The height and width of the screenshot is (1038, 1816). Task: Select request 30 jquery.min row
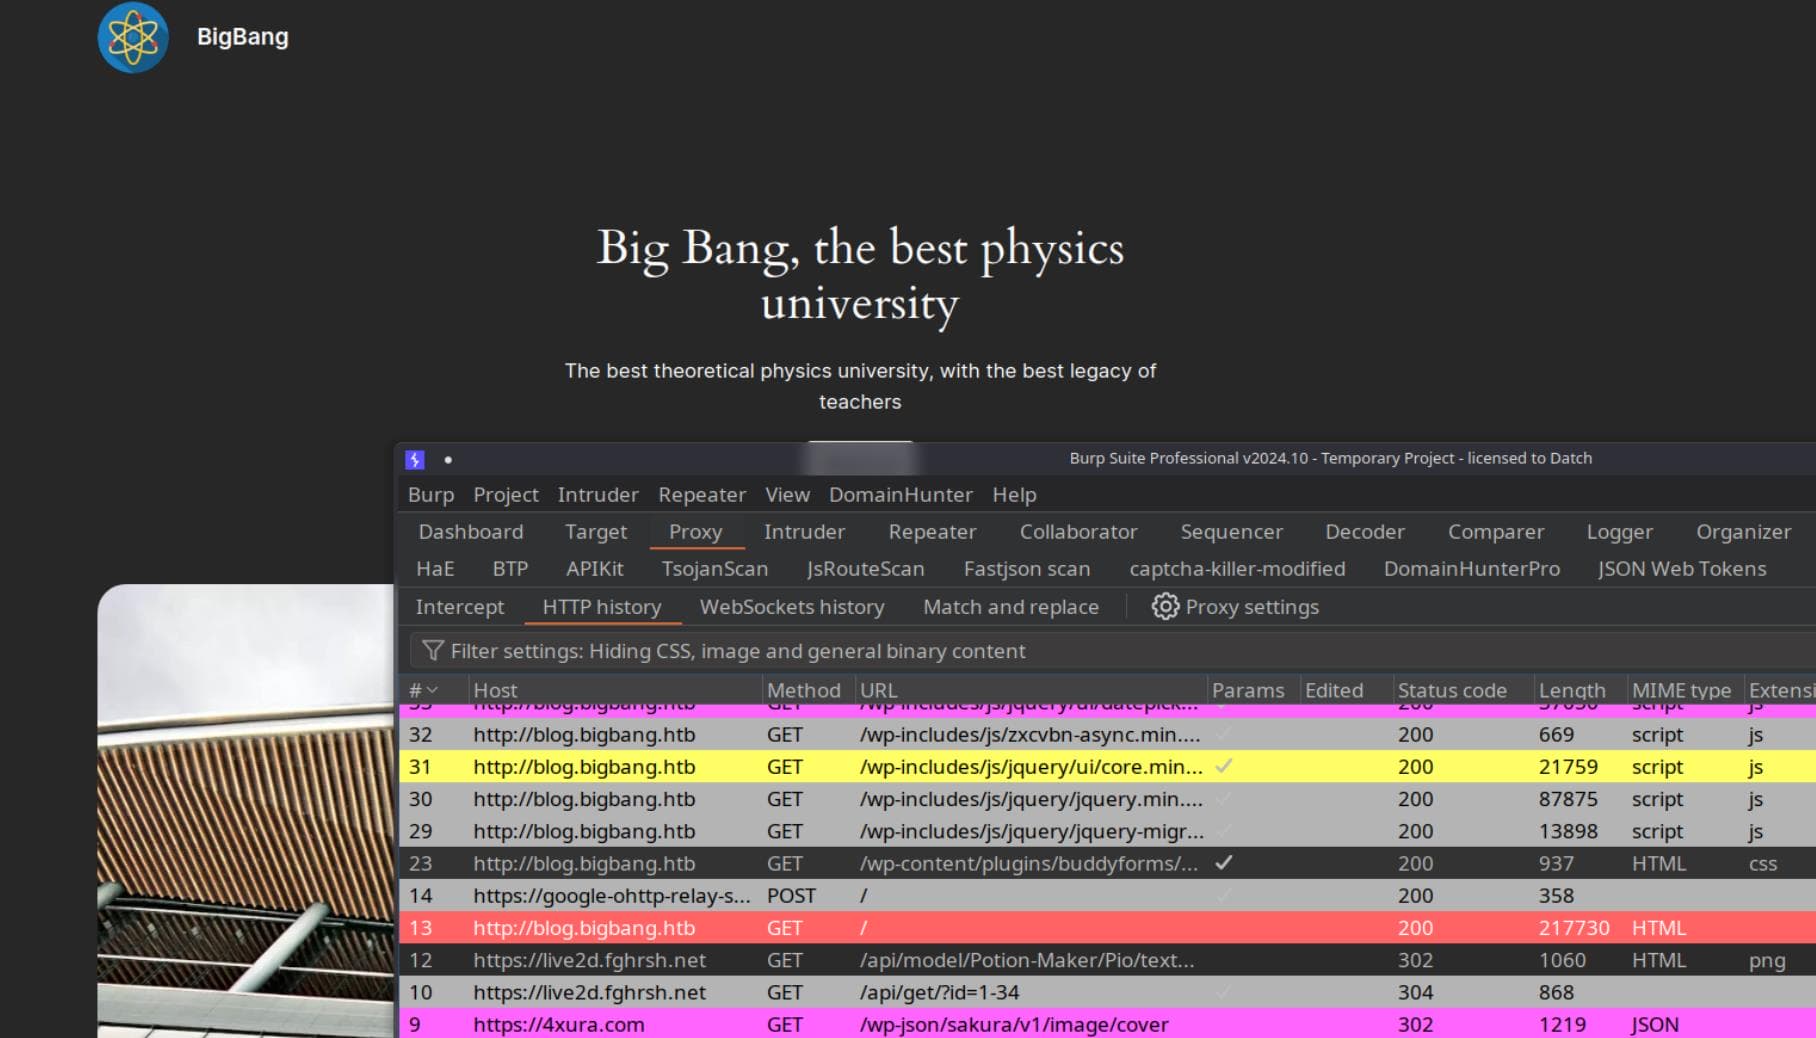(1108, 799)
